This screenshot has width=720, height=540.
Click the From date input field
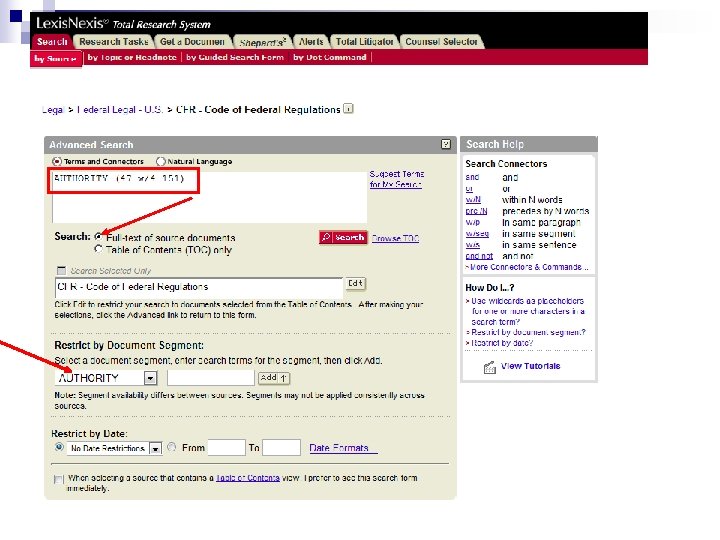pyautogui.click(x=226, y=447)
